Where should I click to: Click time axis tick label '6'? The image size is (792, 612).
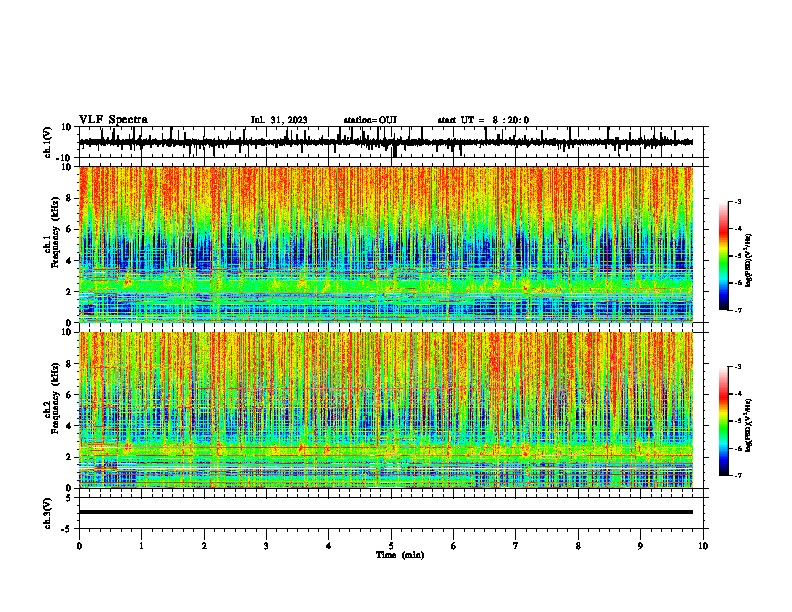pos(454,546)
